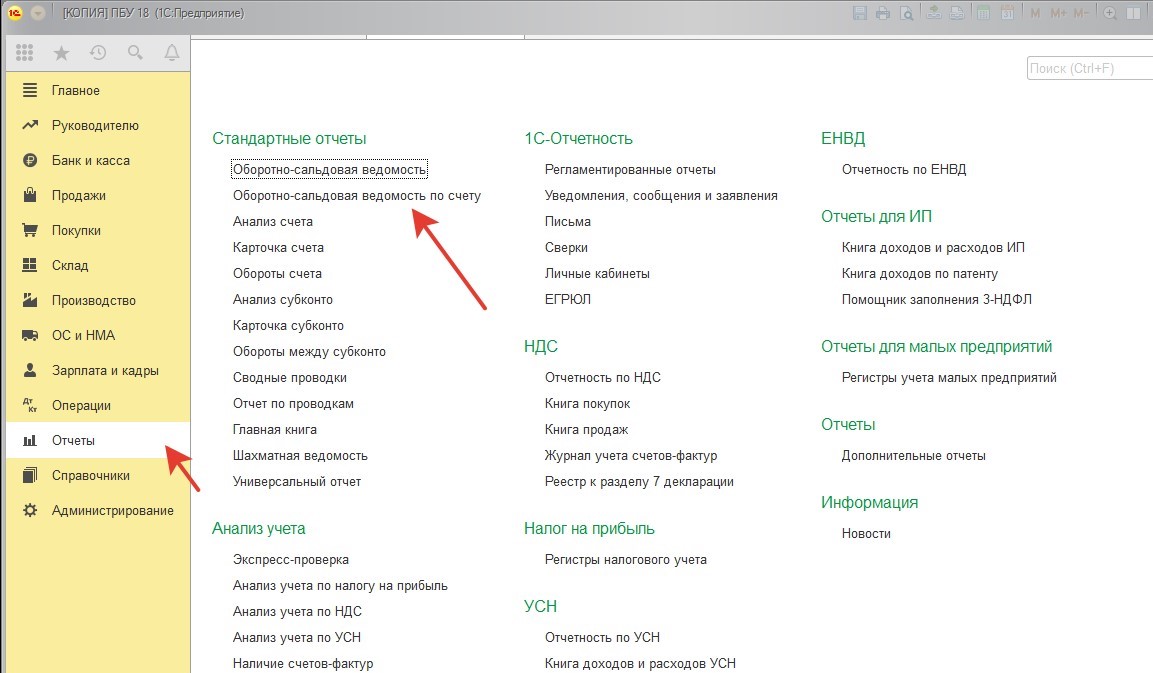1153x673 pixels.
Task: Click the magnifier search icon in sidebar panel
Action: (135, 53)
